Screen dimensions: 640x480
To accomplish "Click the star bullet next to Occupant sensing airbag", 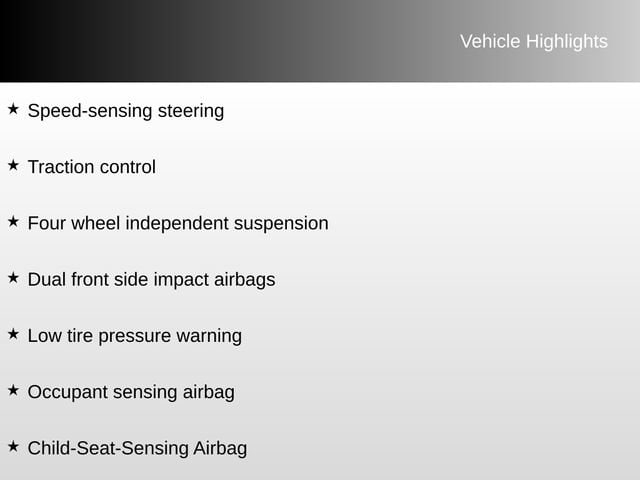I will click(13, 390).
